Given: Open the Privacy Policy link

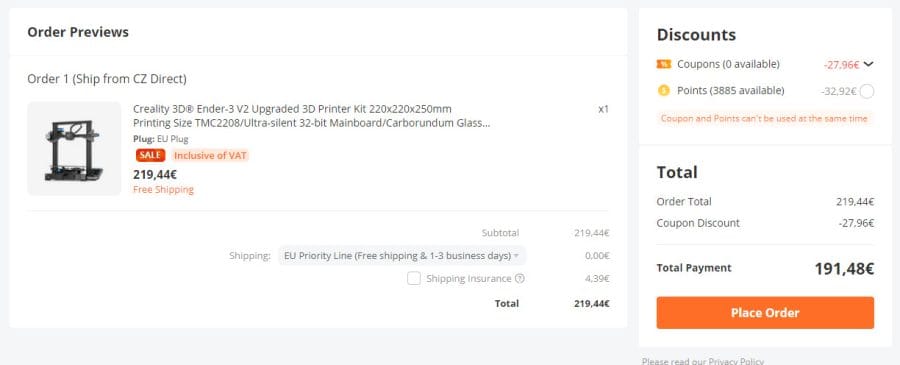Looking at the screenshot, I should click(736, 361).
